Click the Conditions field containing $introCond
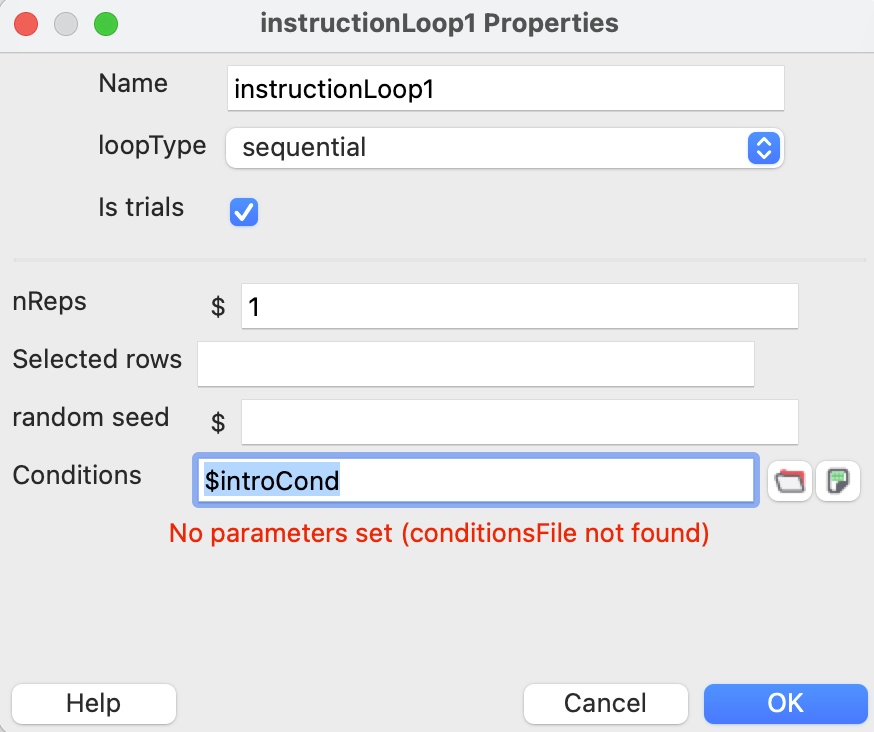 476,480
